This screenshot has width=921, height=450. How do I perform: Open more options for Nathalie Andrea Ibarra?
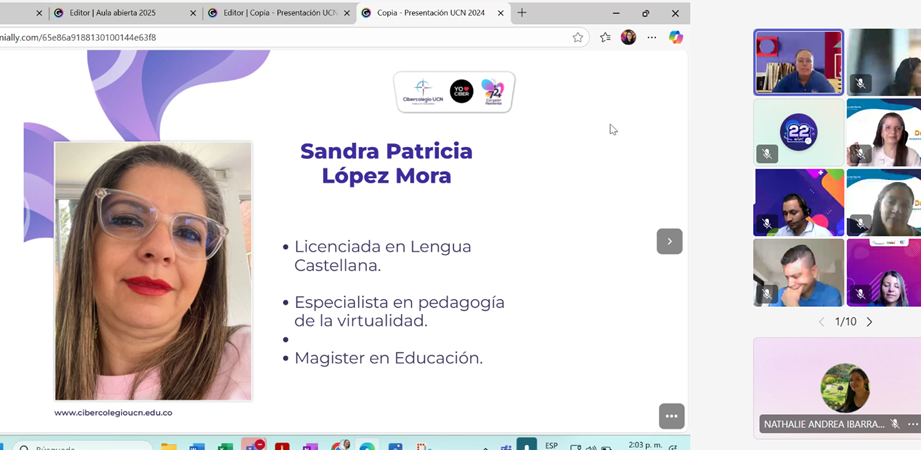[912, 424]
